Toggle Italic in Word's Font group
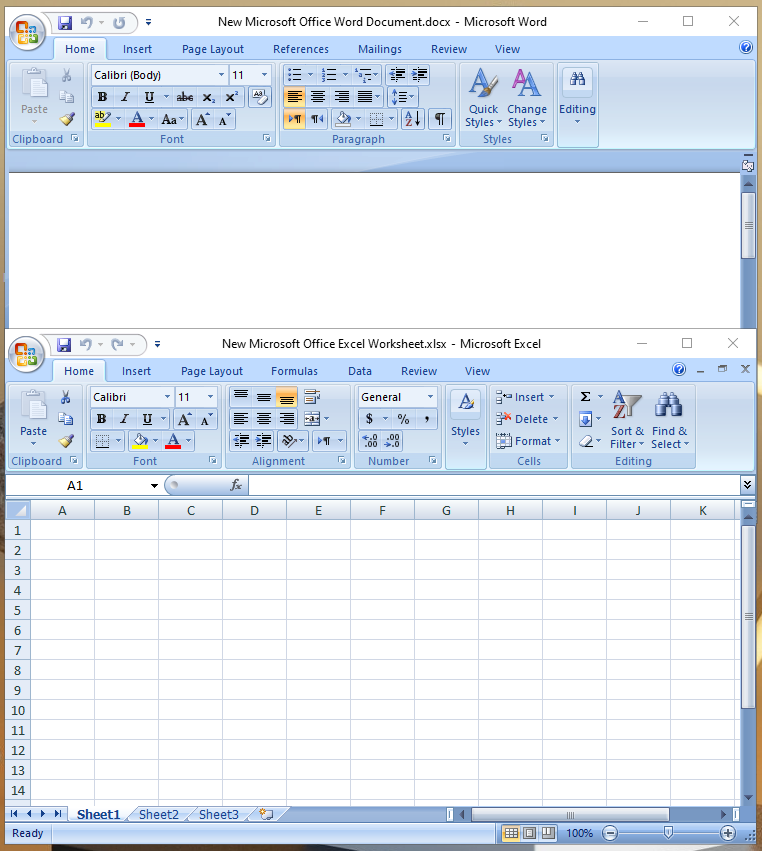The image size is (762, 851). 125,97
